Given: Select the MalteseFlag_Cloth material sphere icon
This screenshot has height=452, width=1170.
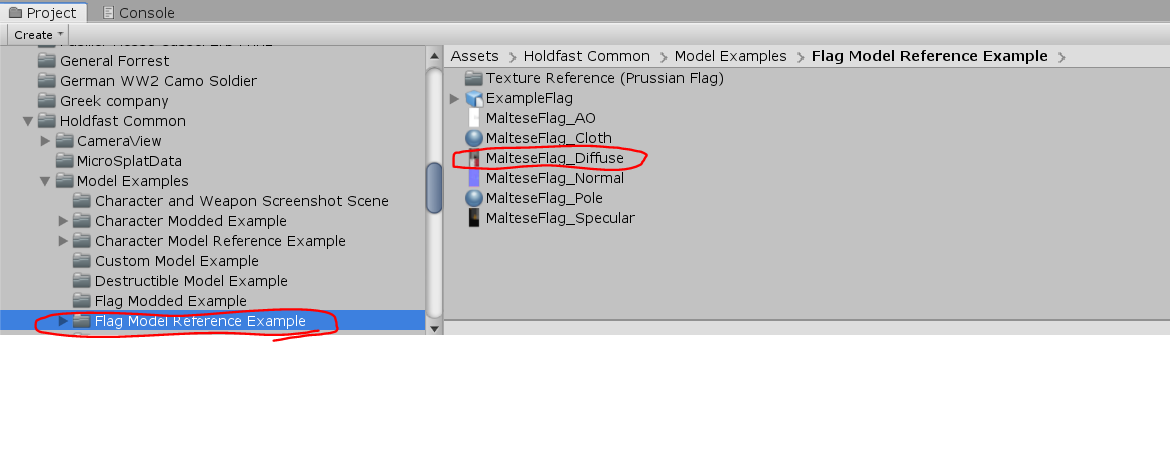Looking at the screenshot, I should point(474,138).
